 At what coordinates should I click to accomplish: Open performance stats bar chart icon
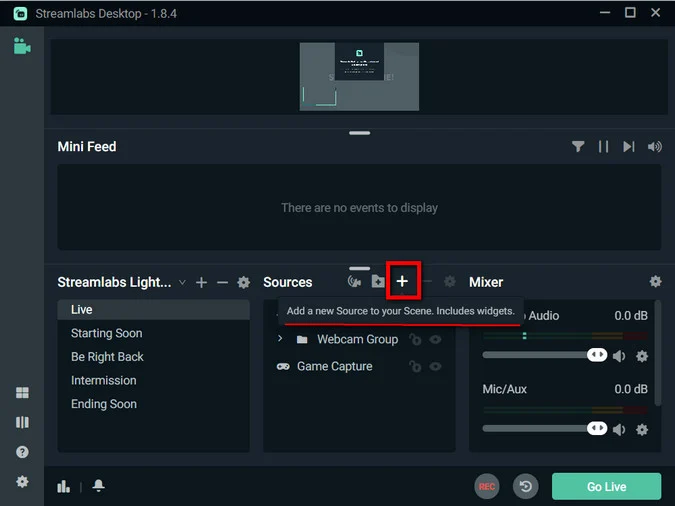tap(64, 487)
